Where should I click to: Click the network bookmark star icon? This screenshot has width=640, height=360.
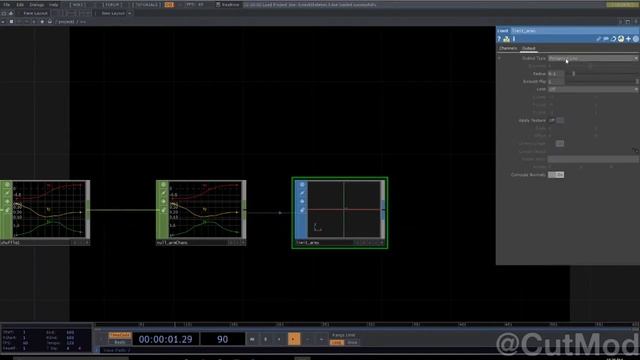(x=42, y=22)
